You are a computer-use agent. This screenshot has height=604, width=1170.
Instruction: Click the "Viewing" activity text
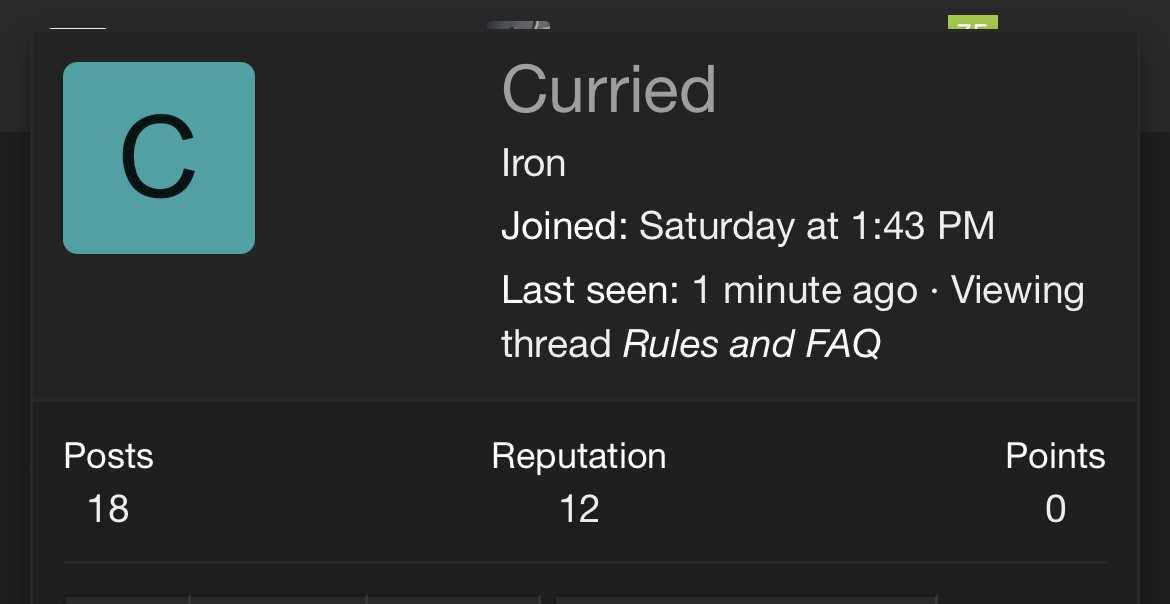point(1018,291)
